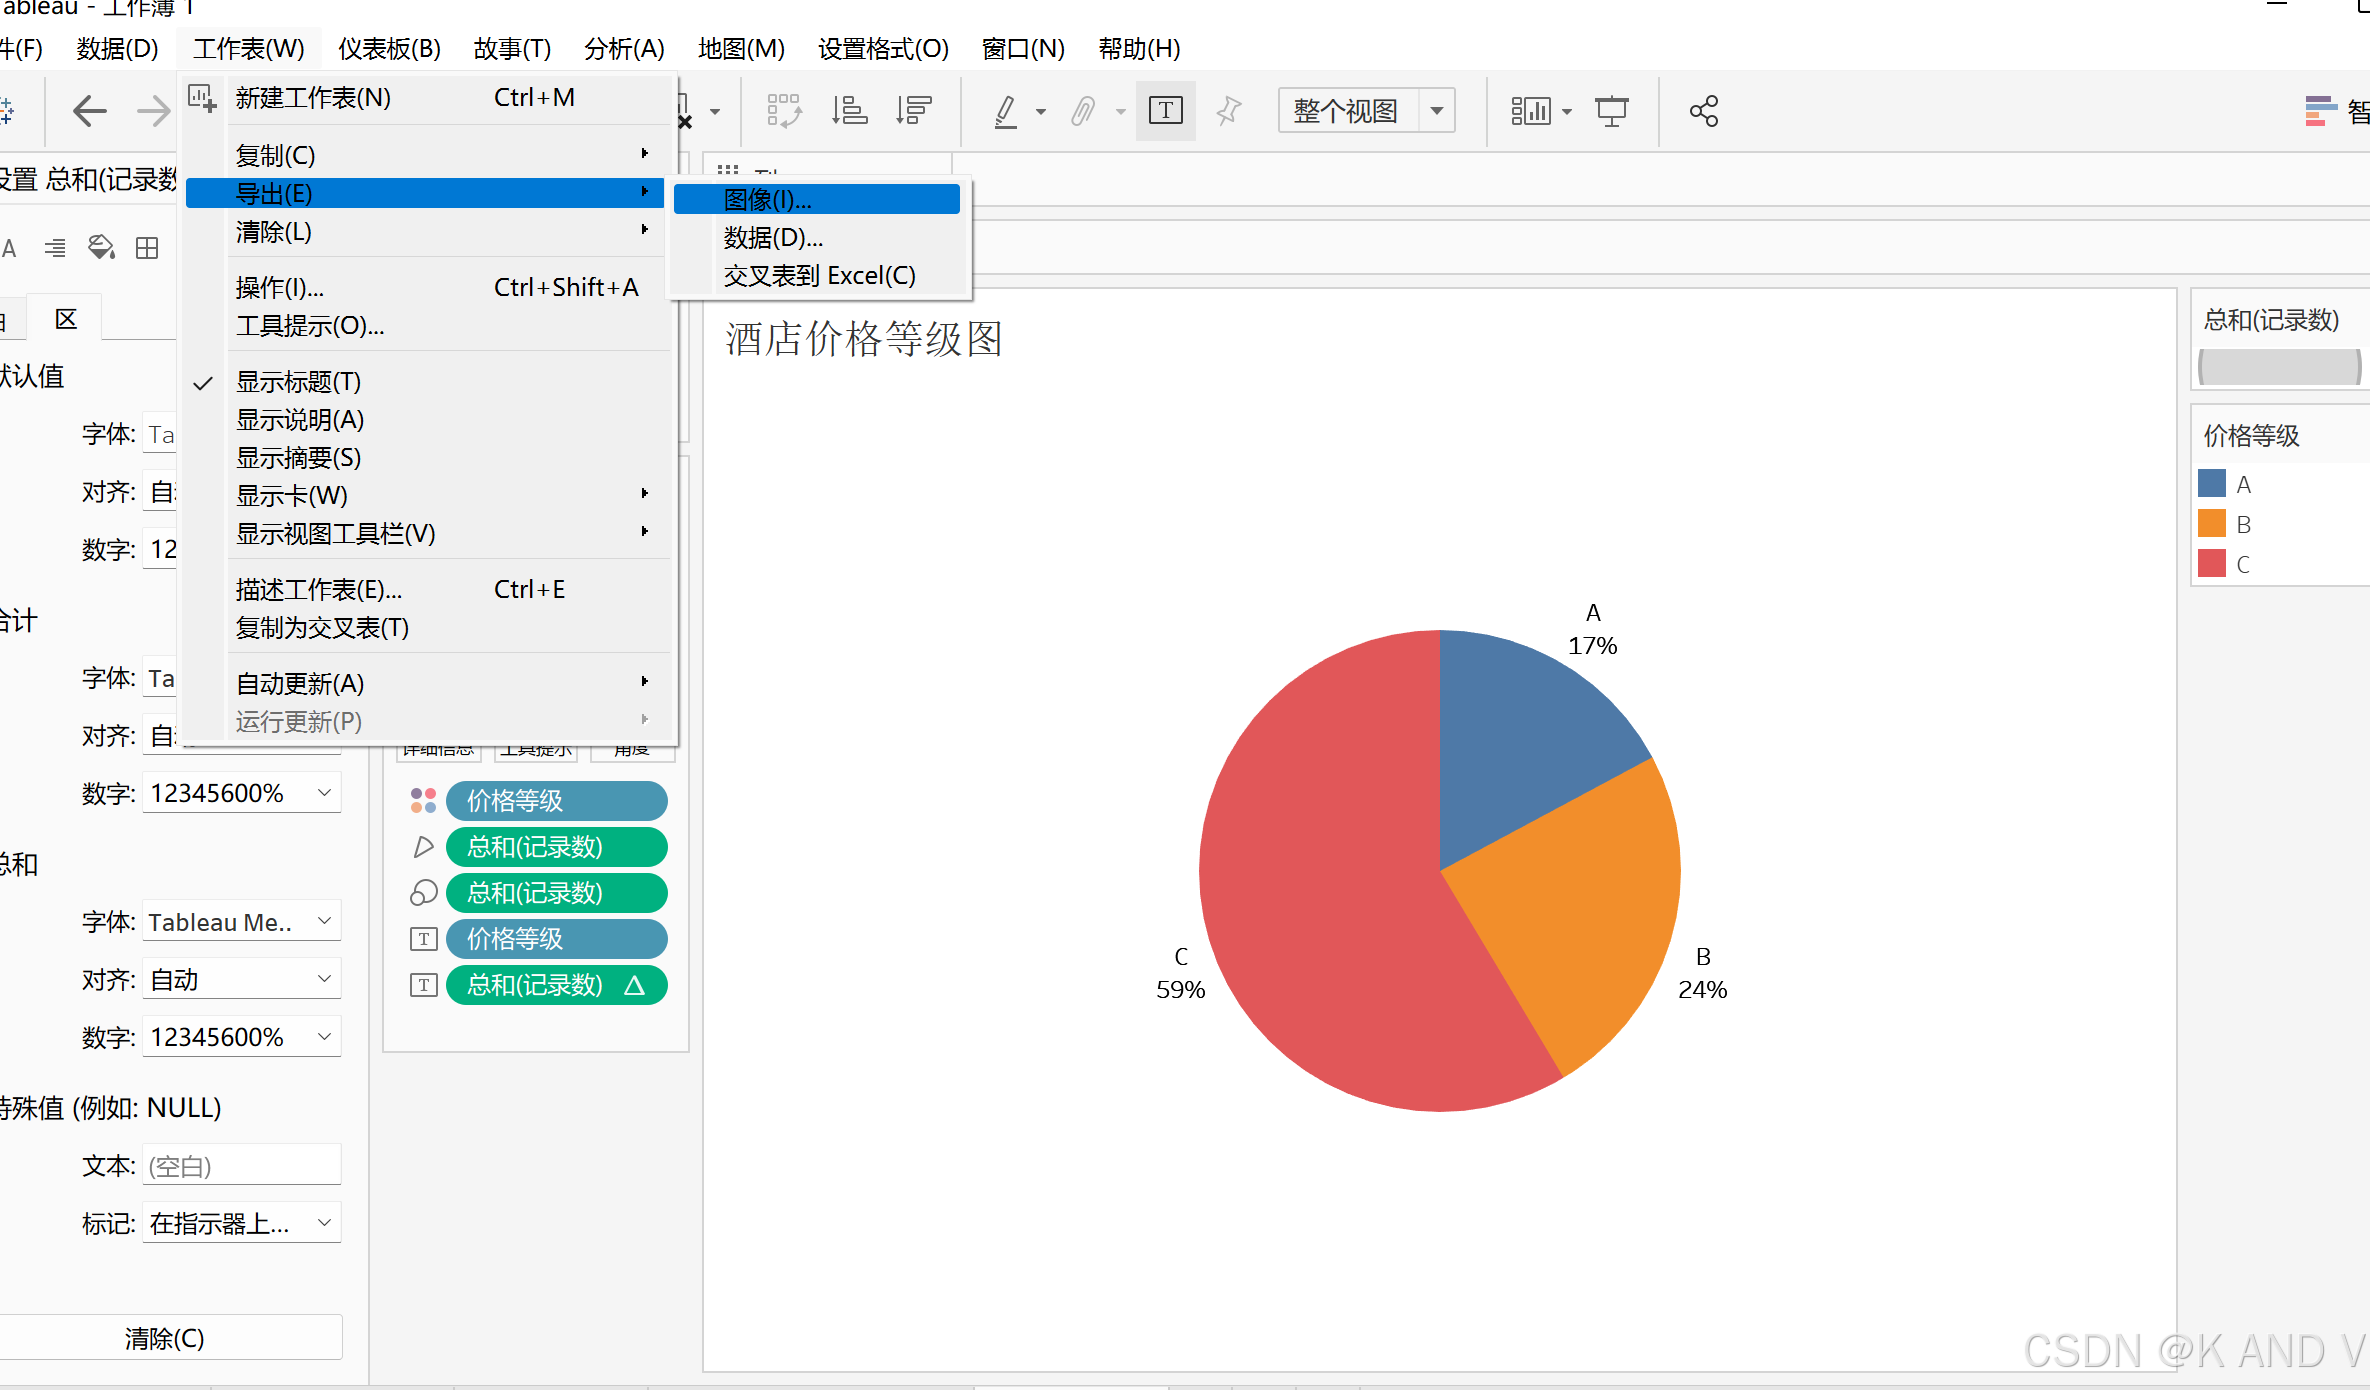This screenshot has height=1390, width=2370.
Task: Toggle the 显示标题(T) checked menu item
Action: 298,382
